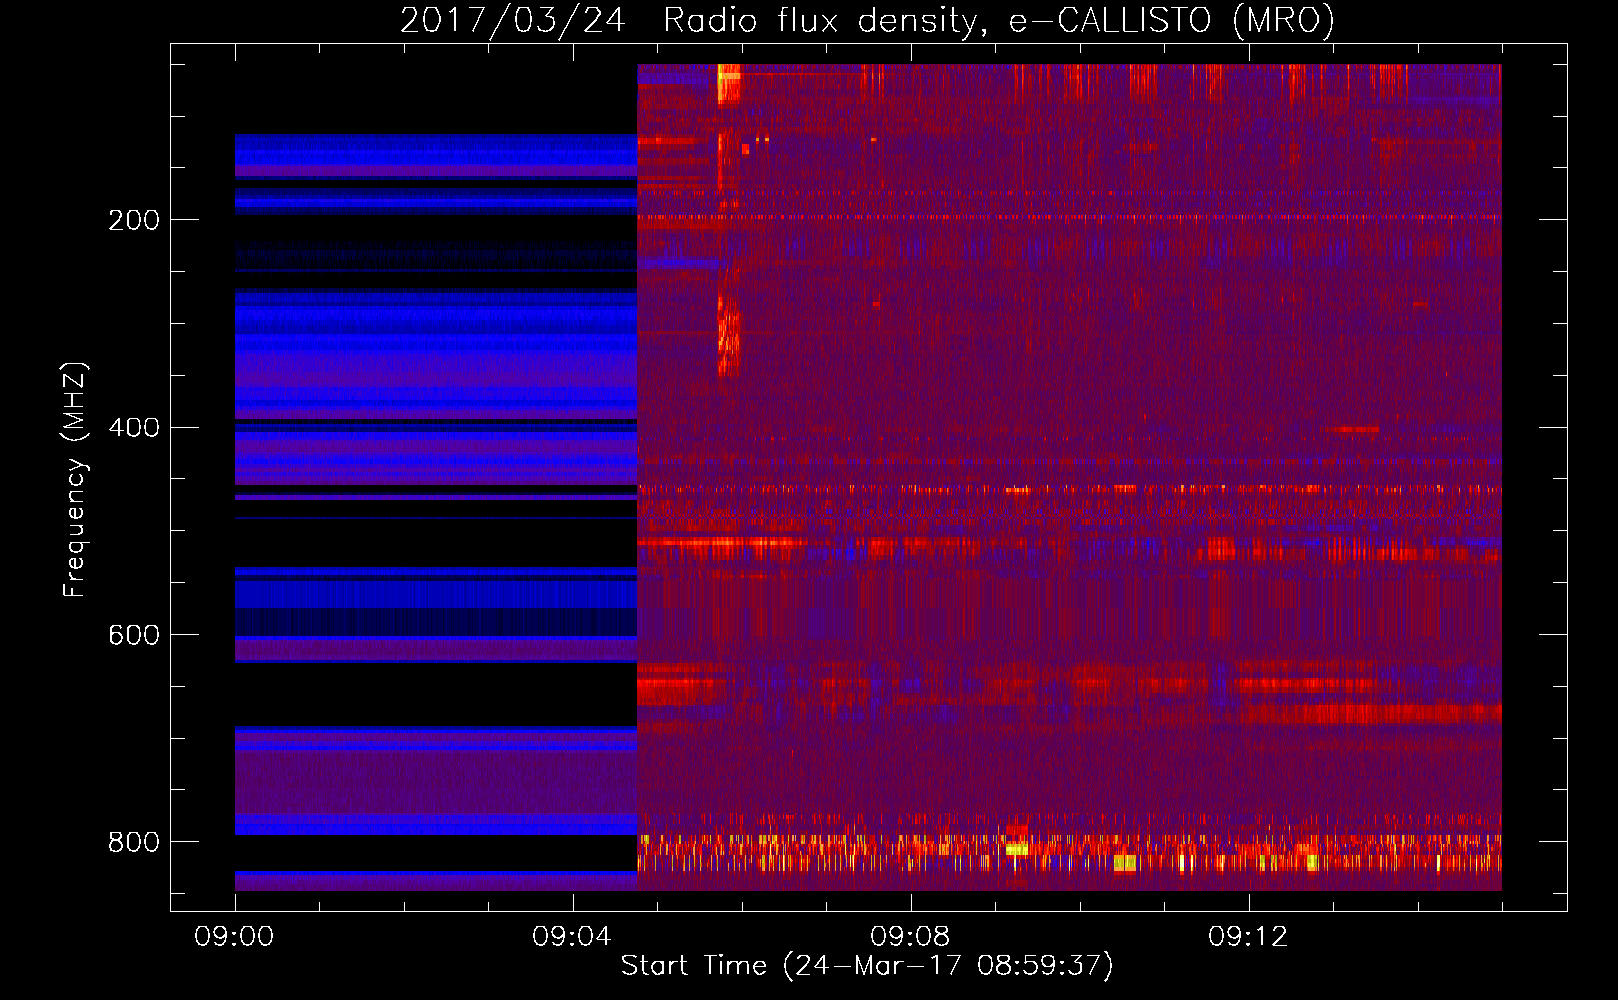Click the "Frequency (MHZ)" axis title
1618x1000 pixels.
click(x=74, y=479)
